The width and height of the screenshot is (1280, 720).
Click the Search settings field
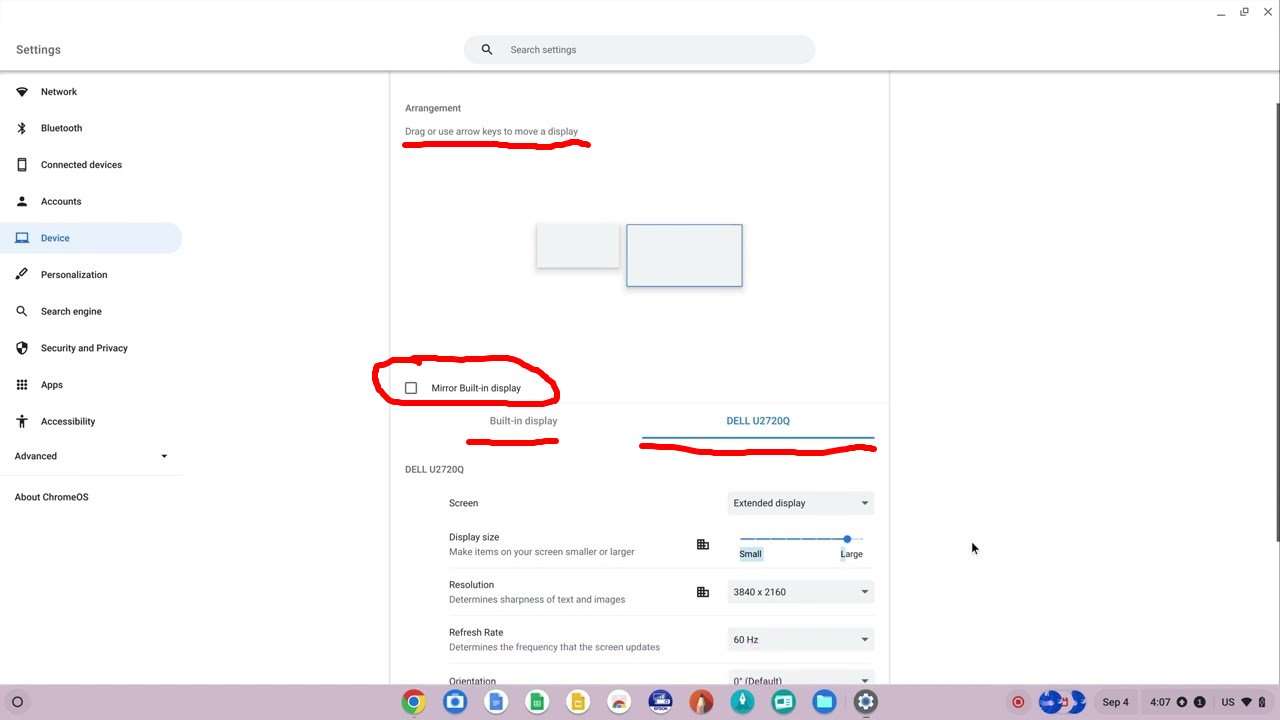pyautogui.click(x=640, y=50)
